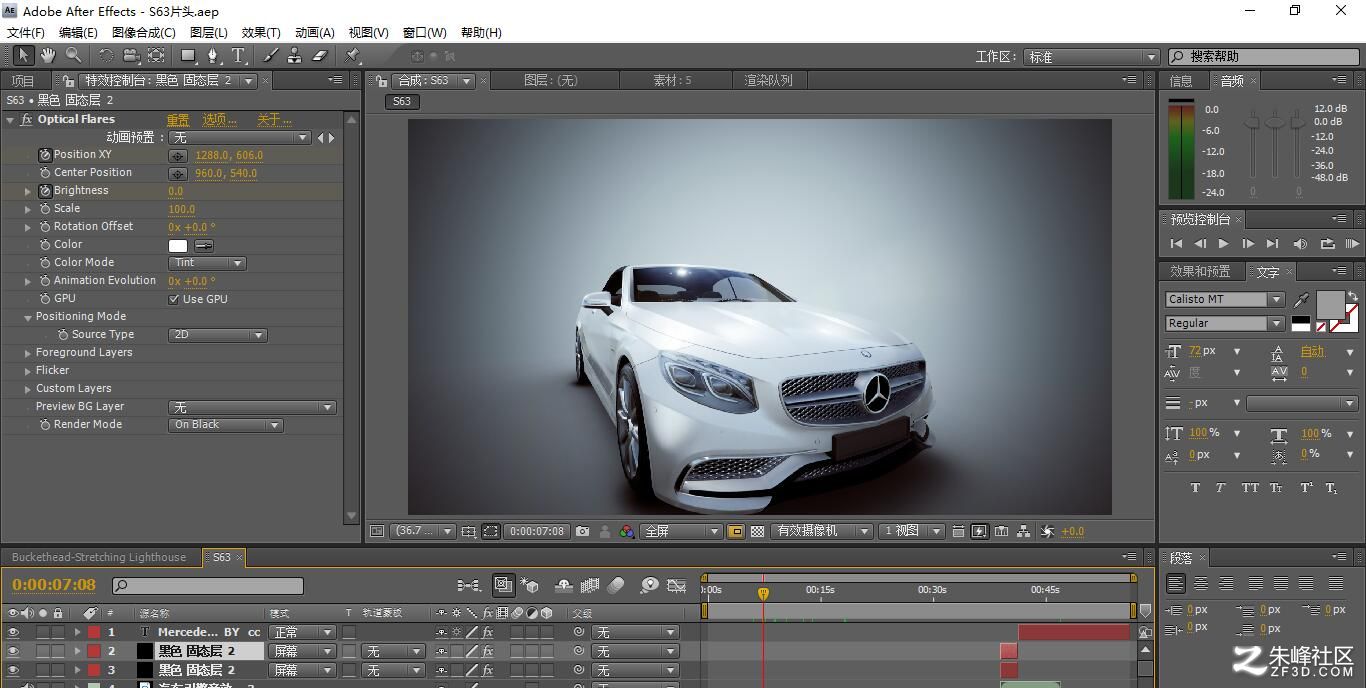Open the Source Type 2D dropdown
The image size is (1366, 688).
[x=217, y=335]
